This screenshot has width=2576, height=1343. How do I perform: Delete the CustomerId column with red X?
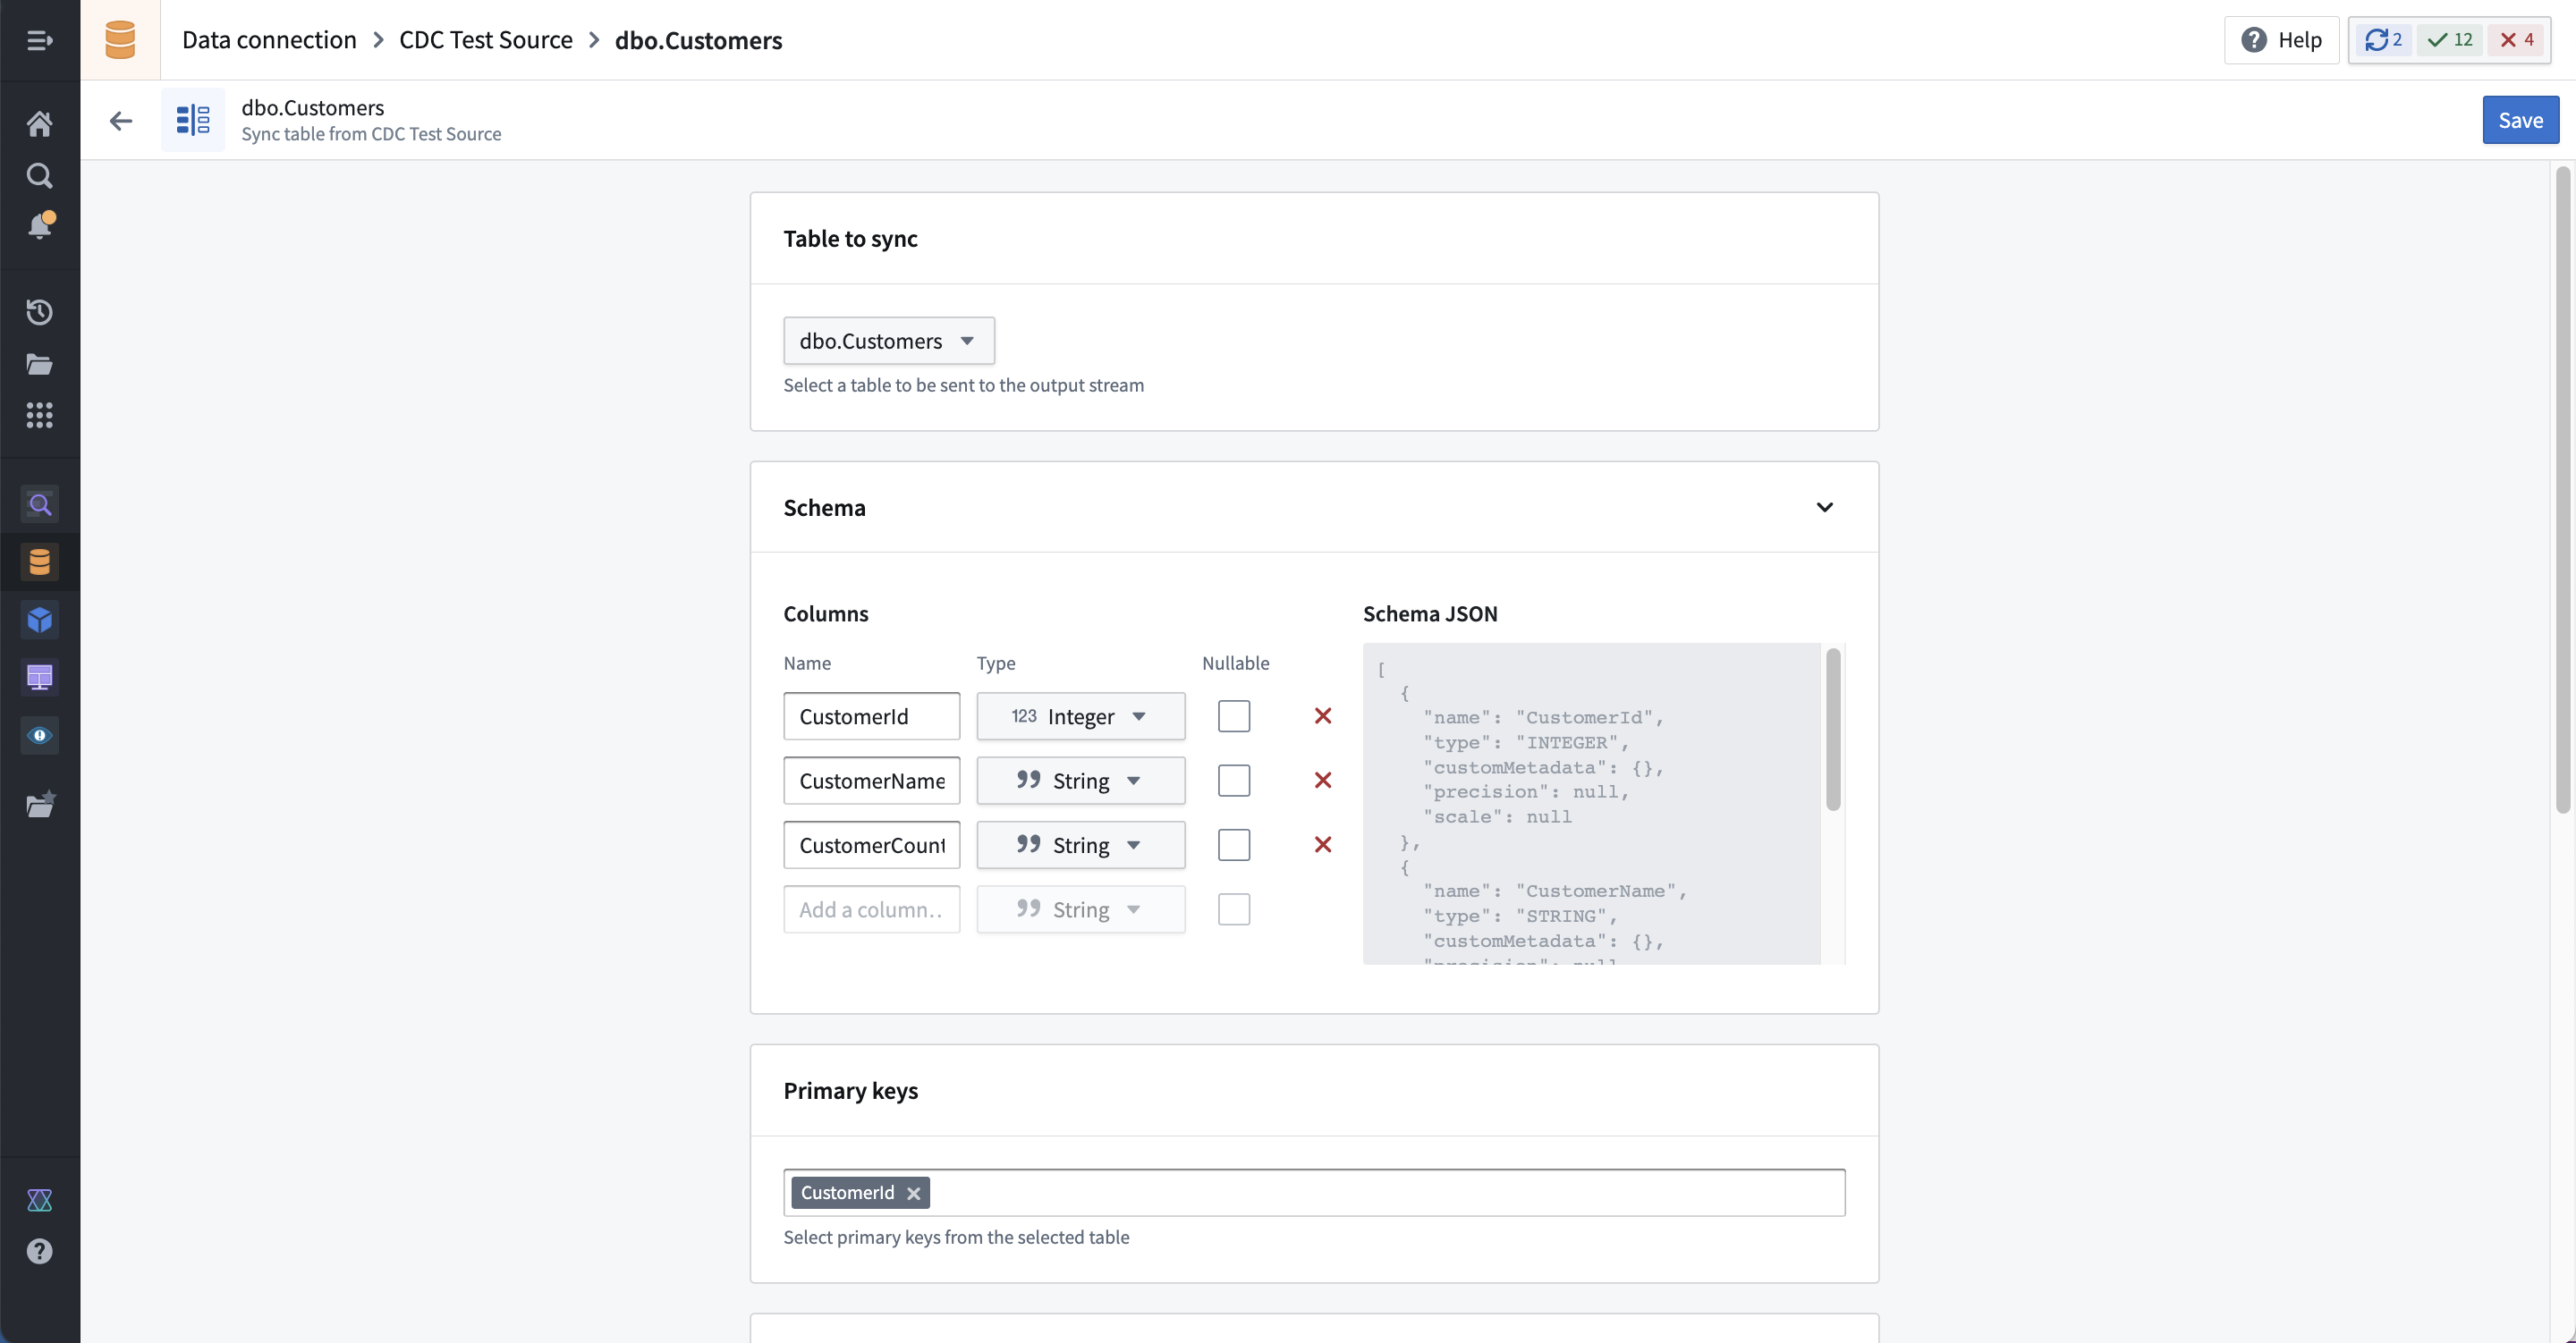1323,716
